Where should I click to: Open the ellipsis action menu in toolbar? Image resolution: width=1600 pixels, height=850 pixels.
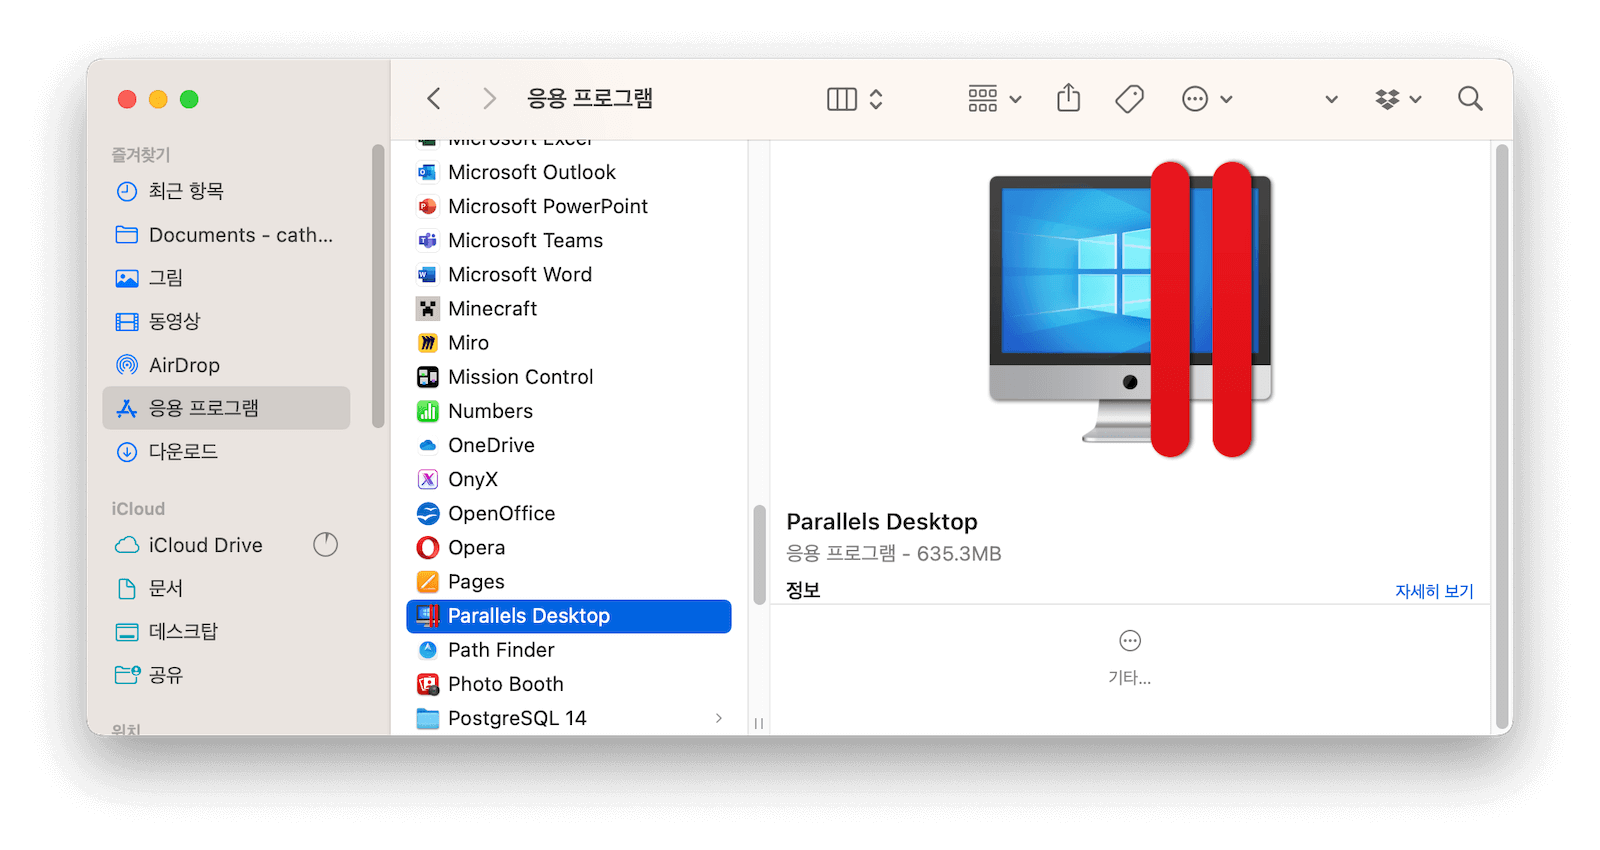pos(1206,99)
